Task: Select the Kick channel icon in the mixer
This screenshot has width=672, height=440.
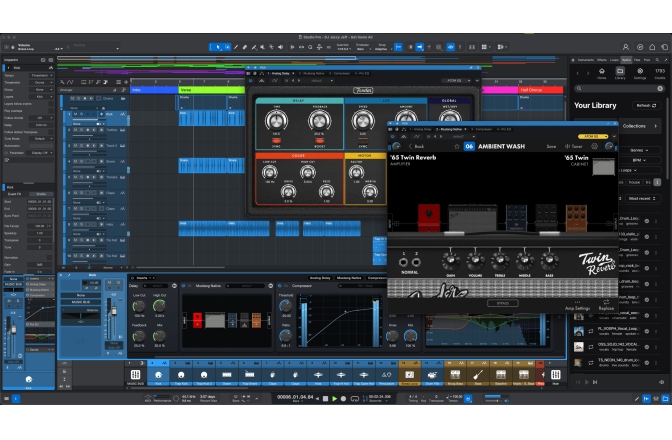Action: [x=158, y=374]
